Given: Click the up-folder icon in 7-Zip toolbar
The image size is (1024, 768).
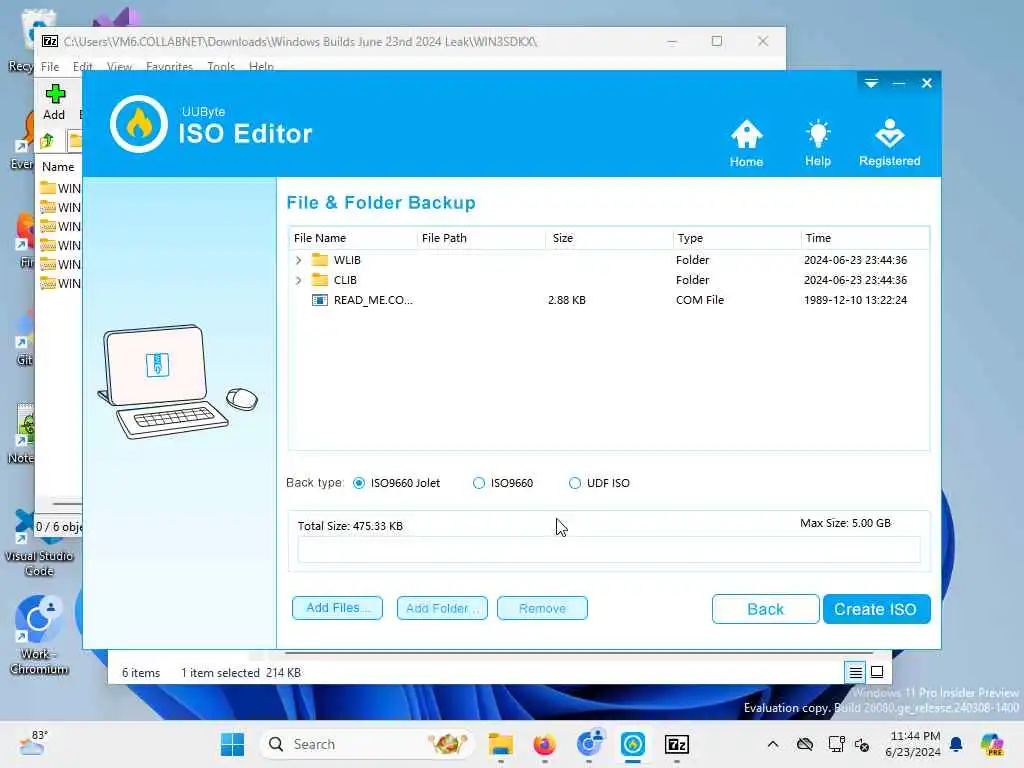Looking at the screenshot, I should 47,140.
